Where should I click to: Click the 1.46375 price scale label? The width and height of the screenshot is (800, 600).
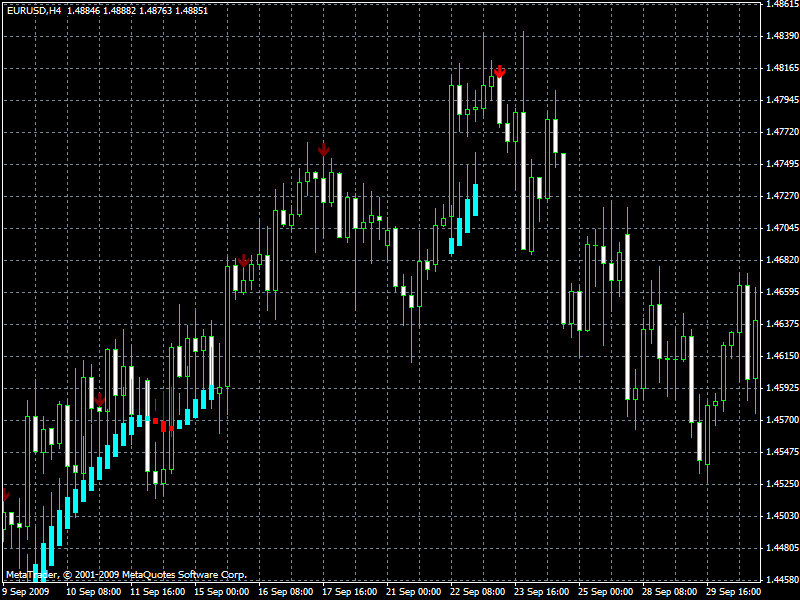tap(782, 323)
